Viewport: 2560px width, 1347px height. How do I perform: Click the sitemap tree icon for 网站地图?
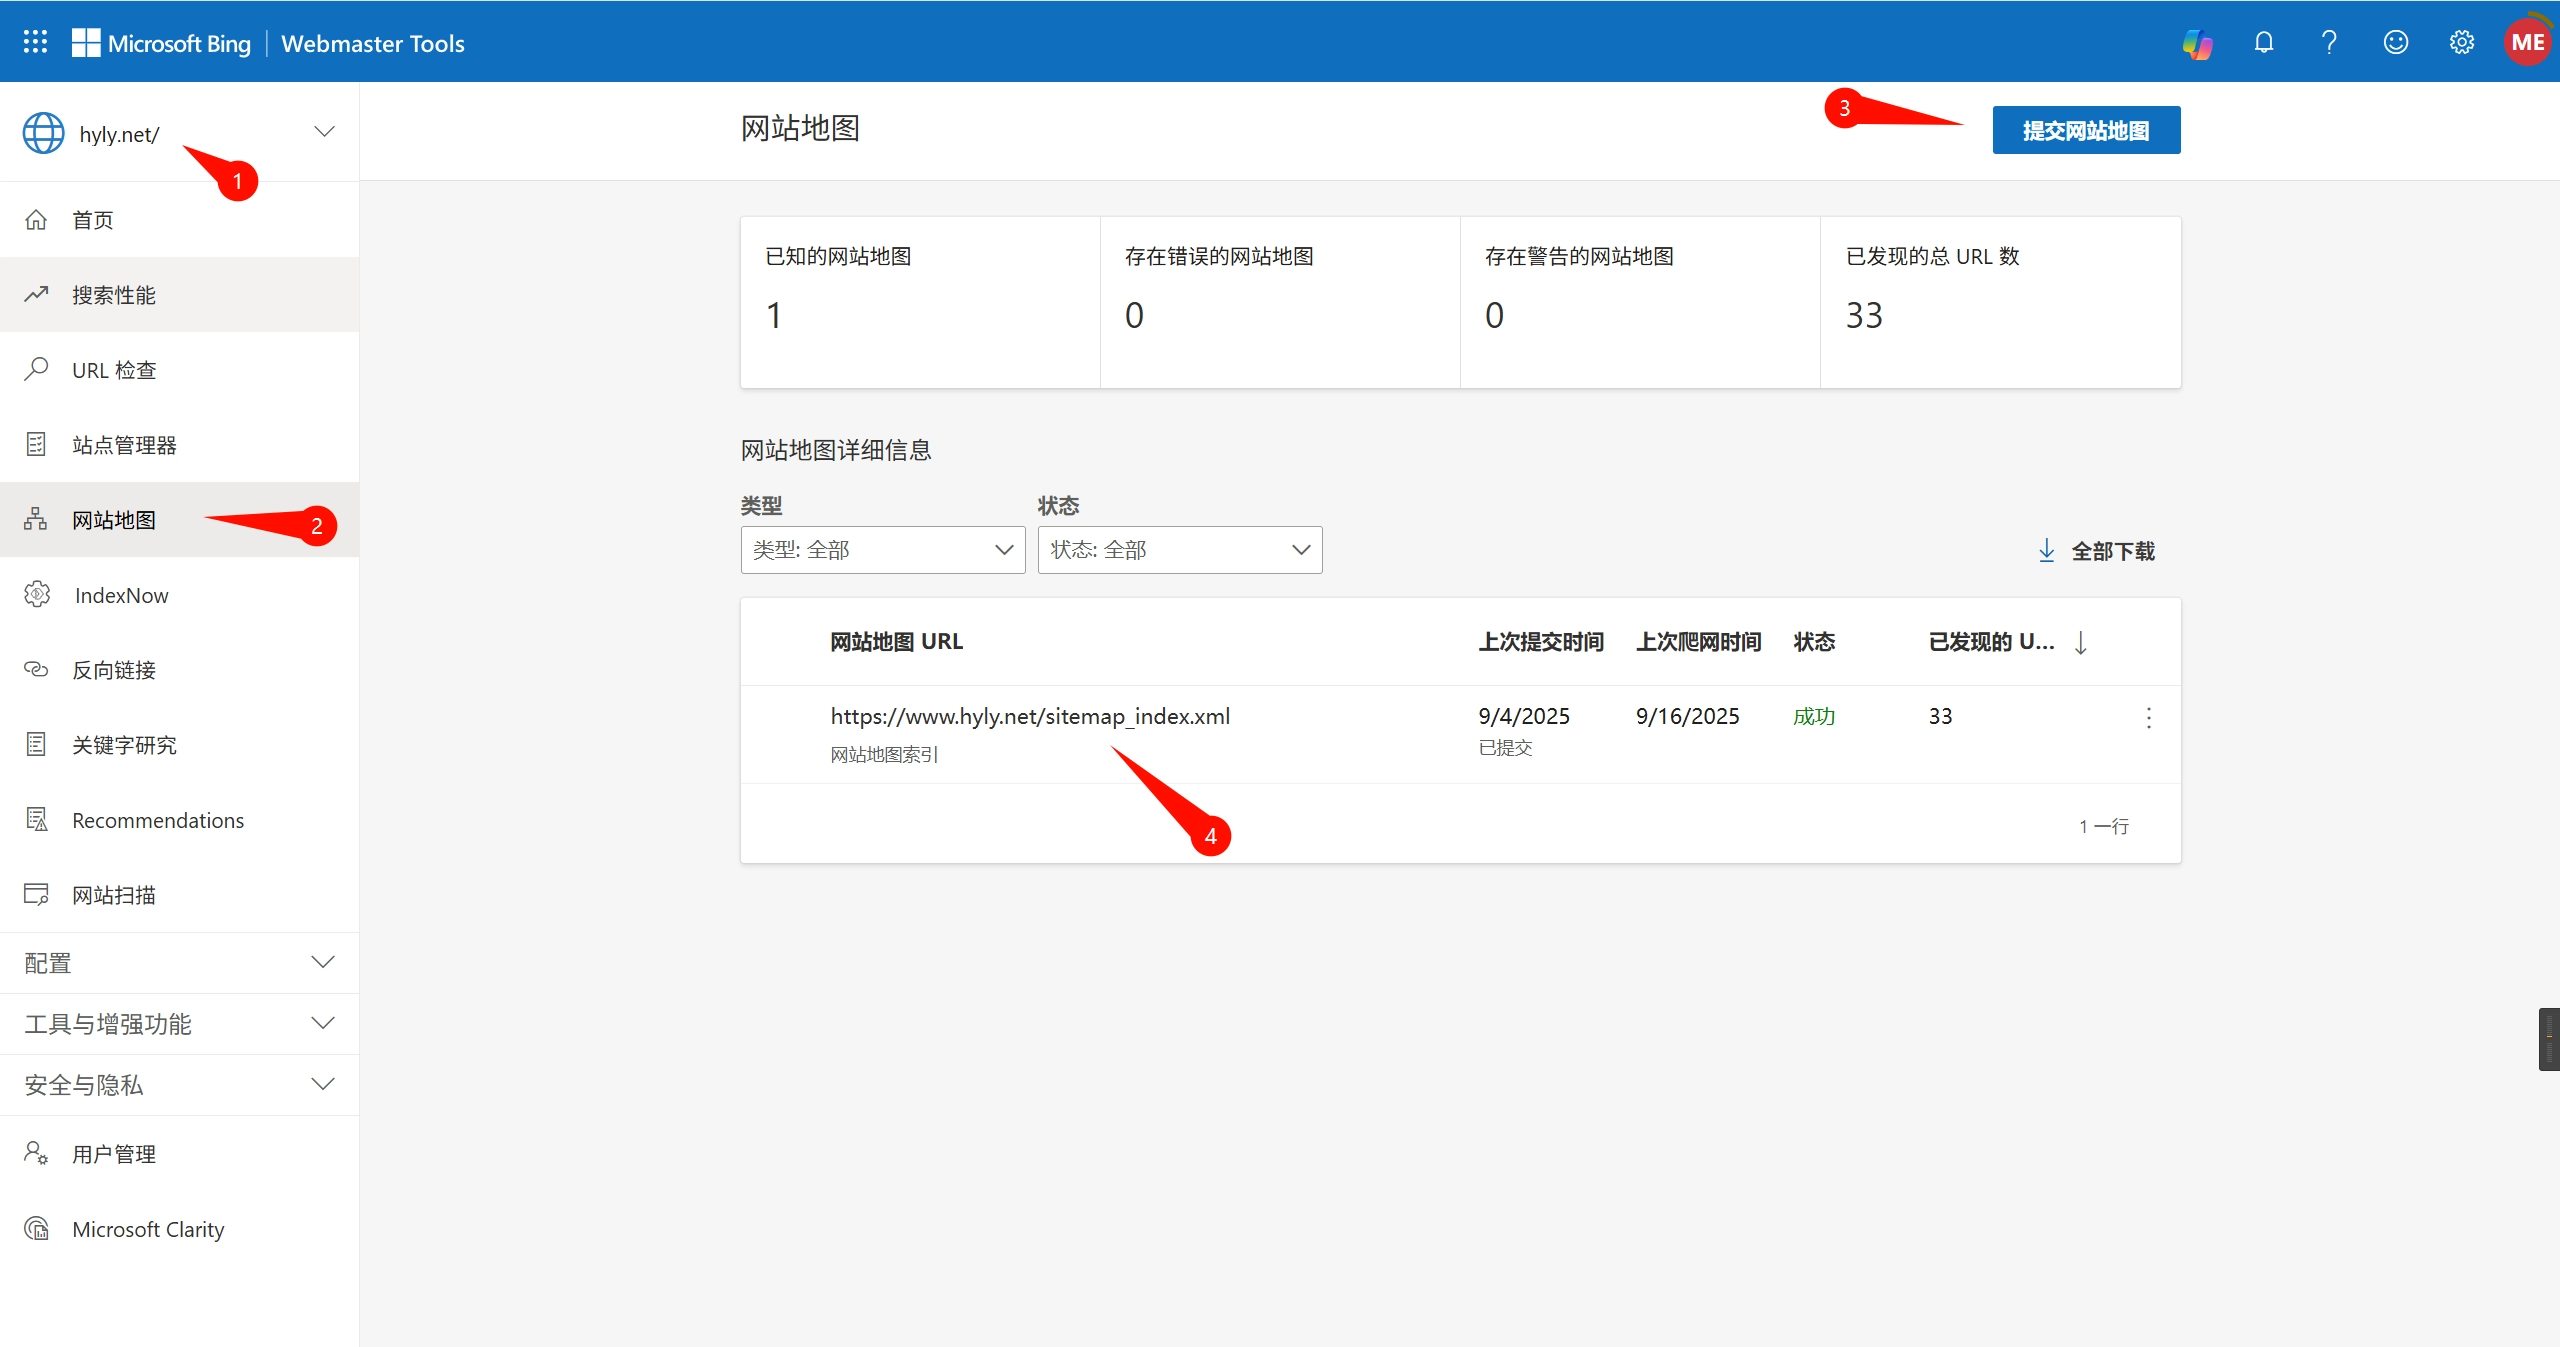(x=36, y=519)
